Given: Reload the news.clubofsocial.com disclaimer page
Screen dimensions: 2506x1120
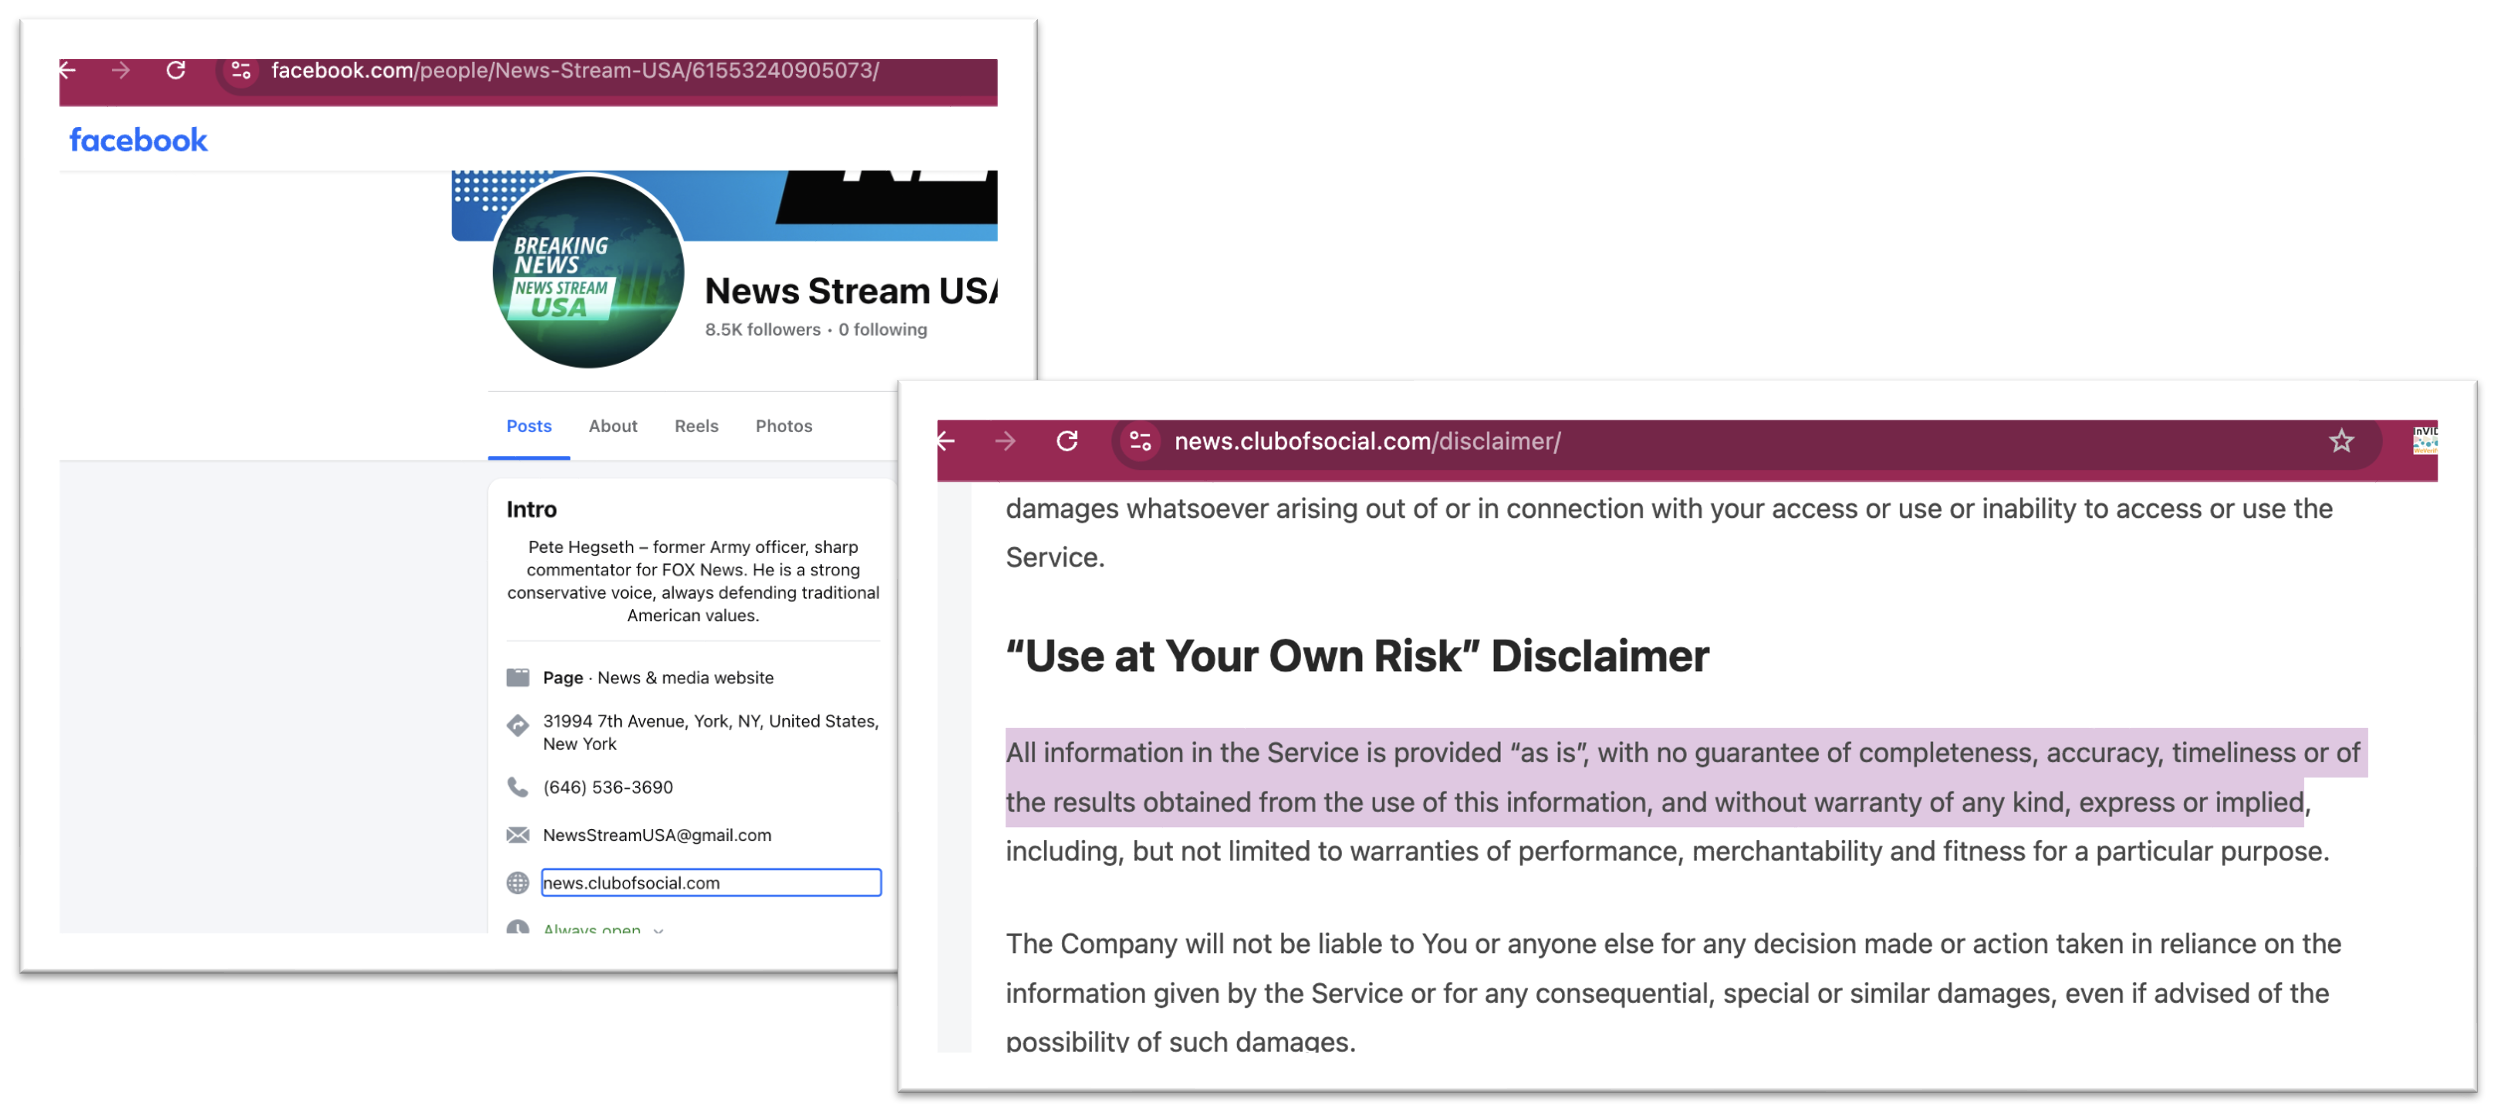Looking at the screenshot, I should [x=1068, y=442].
